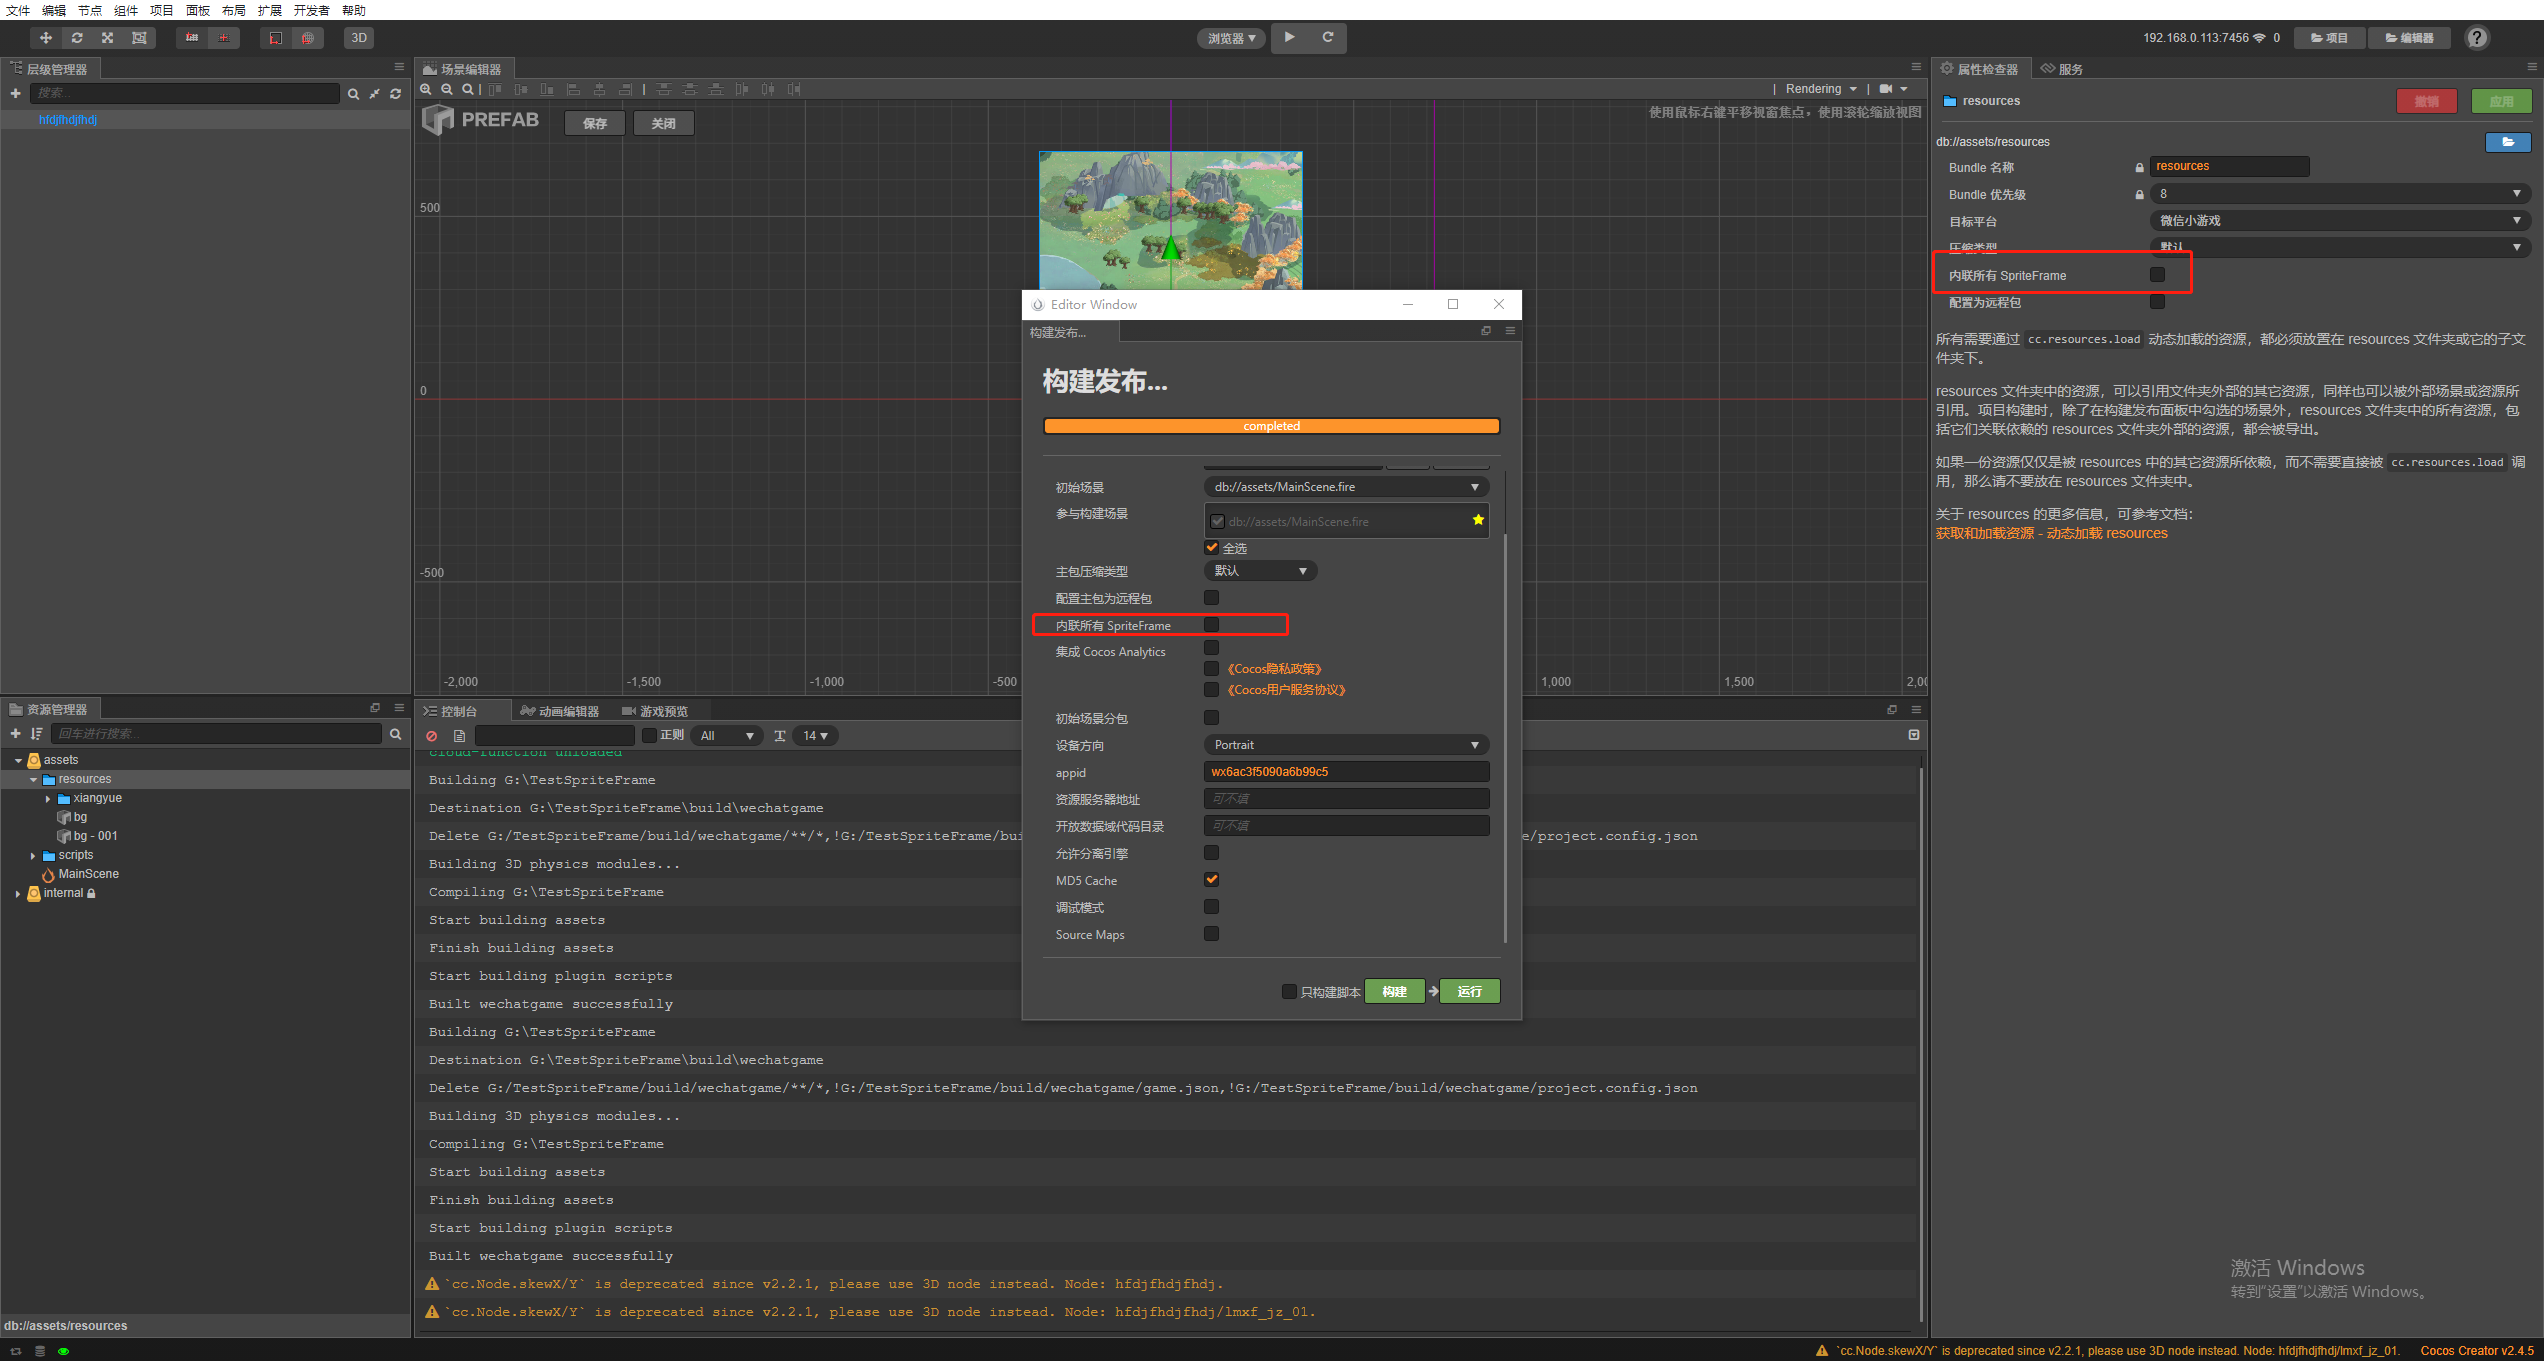Switch to the 动画编辑器 tab

point(561,711)
